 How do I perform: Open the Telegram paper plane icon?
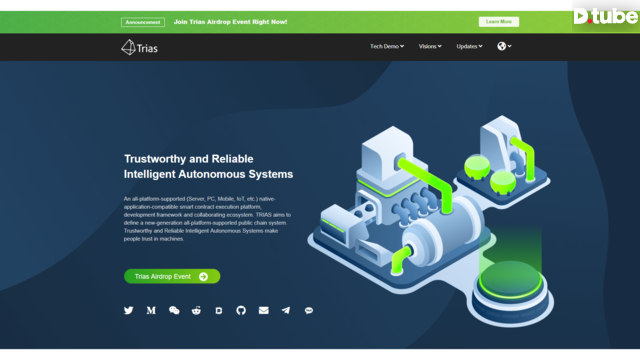(x=286, y=311)
